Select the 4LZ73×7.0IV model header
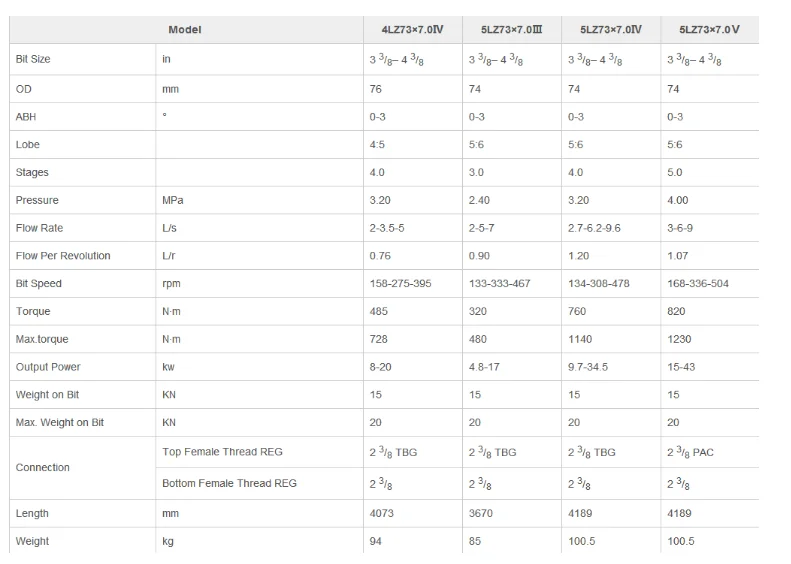This screenshot has height=564, width=791. click(x=406, y=30)
